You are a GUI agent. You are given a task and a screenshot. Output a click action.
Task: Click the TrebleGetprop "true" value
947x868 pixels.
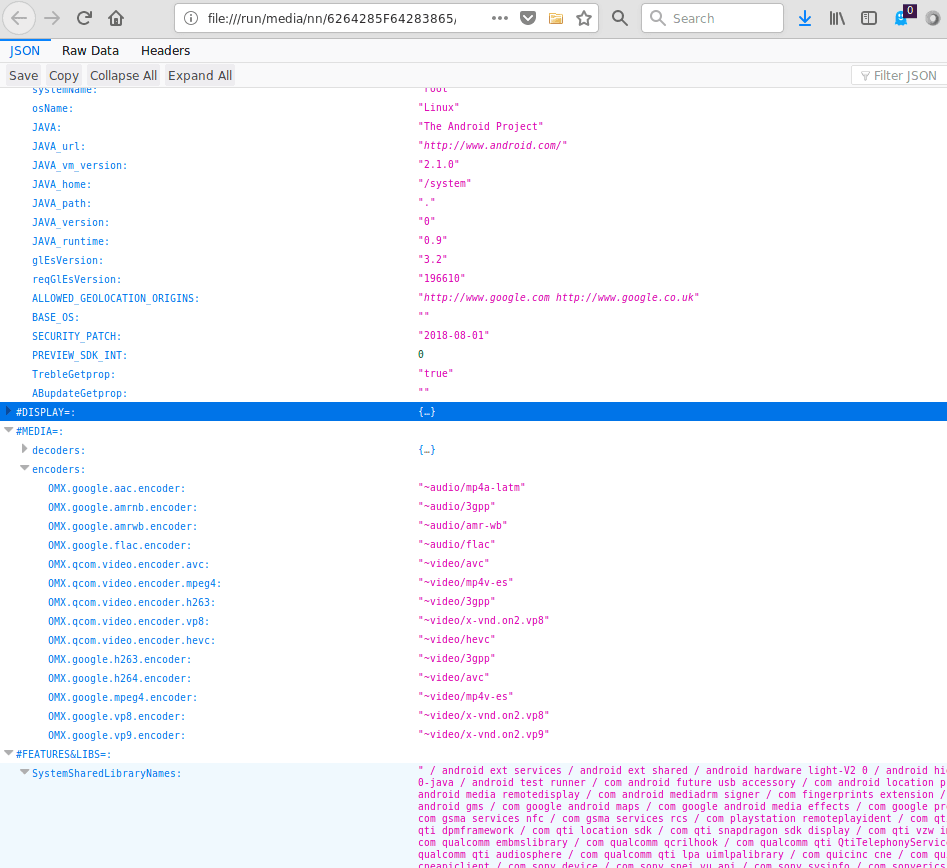click(435, 373)
